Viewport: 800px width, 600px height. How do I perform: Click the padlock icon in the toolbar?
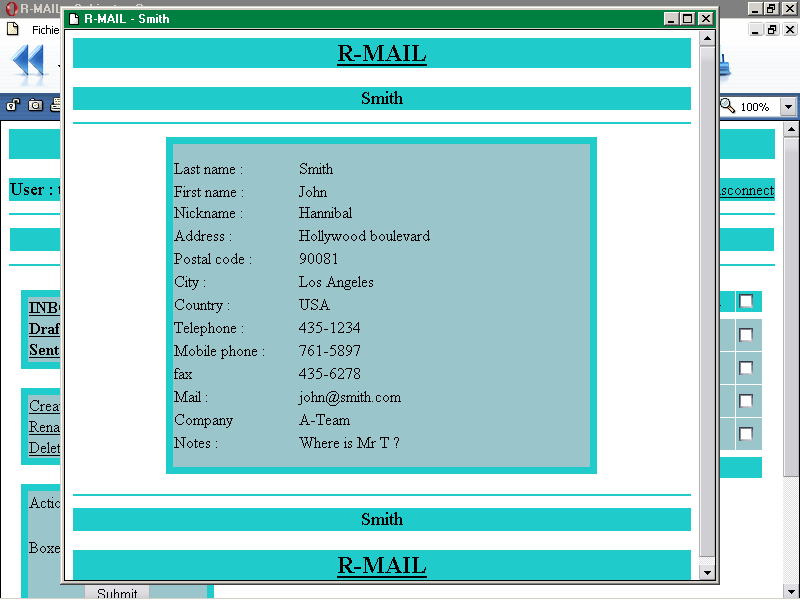click(15, 105)
